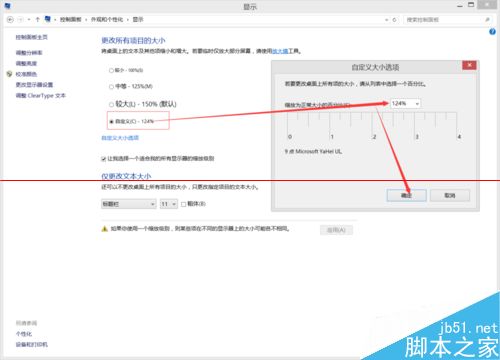Click the 9 点 Microsoft YaHei UI sample text
This screenshot has width=500, height=360.
pyautogui.click(x=313, y=151)
